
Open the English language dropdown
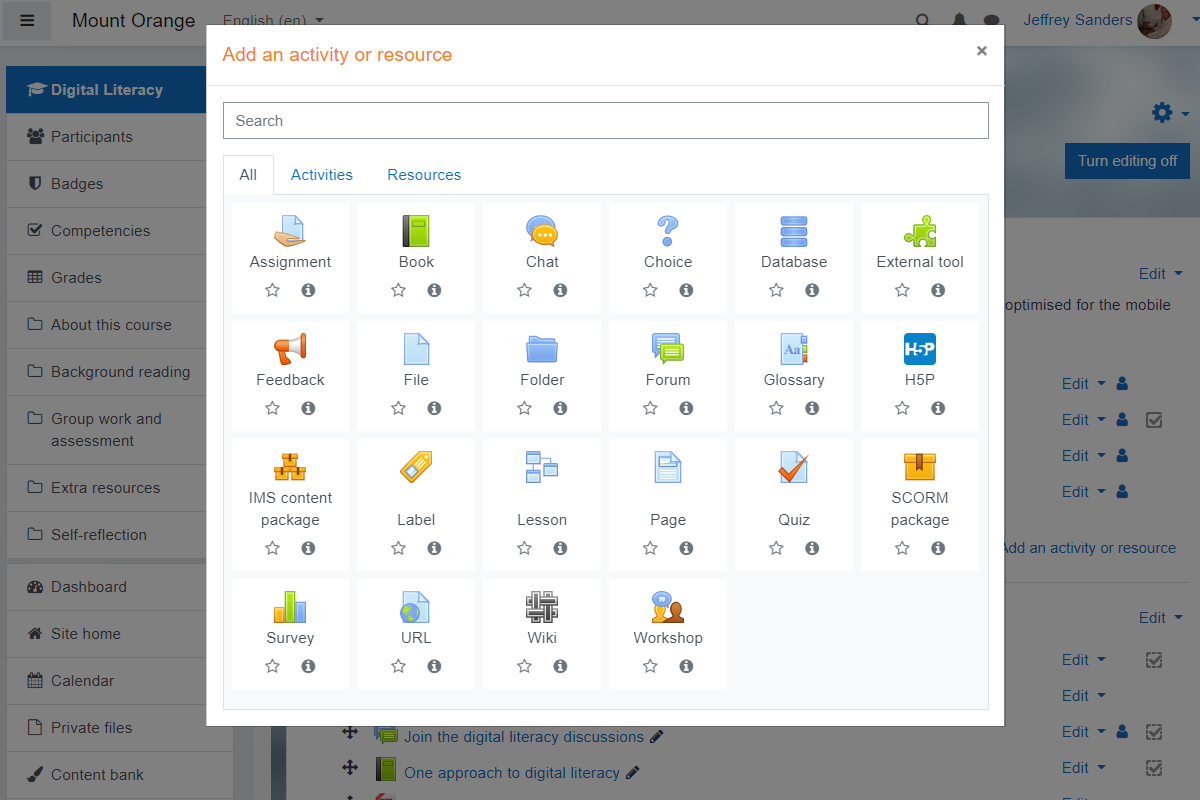pyautogui.click(x=271, y=19)
